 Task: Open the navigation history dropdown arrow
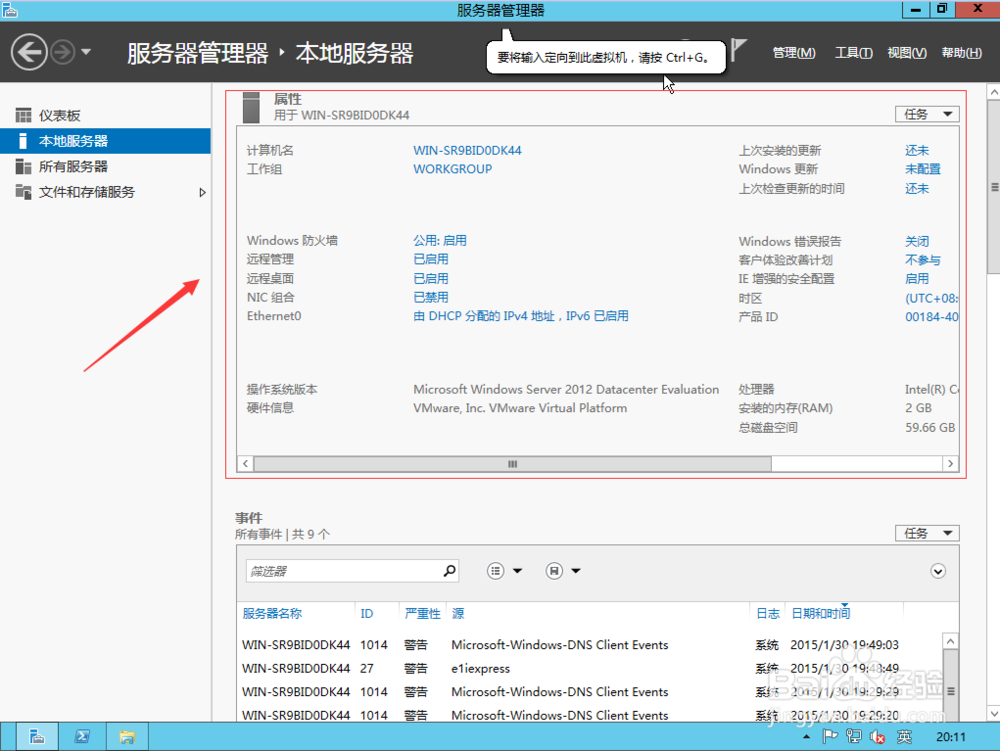click(x=86, y=52)
